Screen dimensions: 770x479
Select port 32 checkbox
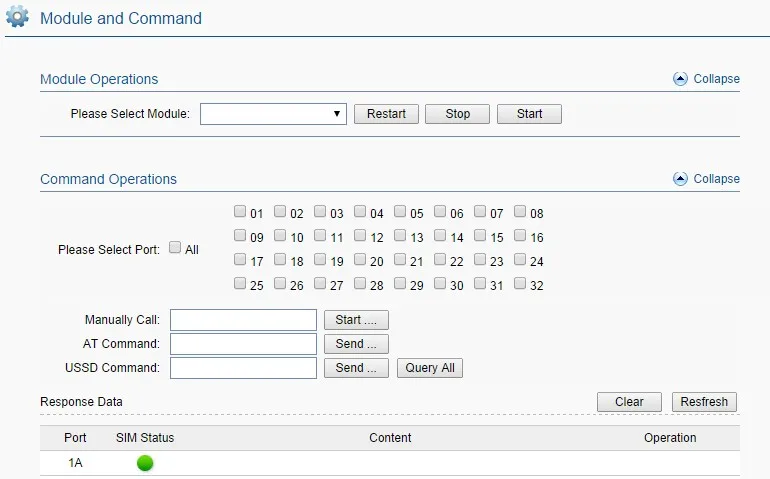(x=520, y=284)
